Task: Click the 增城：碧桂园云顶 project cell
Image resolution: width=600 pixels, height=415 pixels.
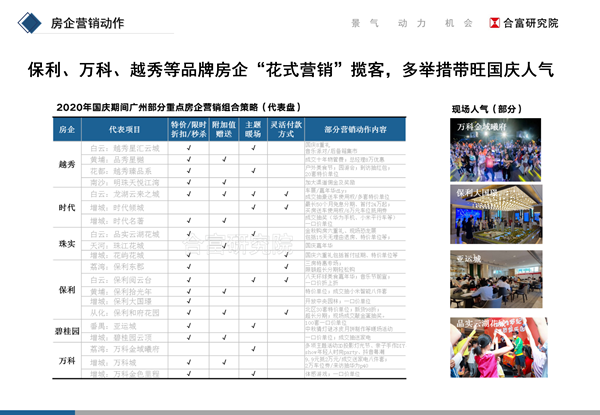Action: pos(125,338)
